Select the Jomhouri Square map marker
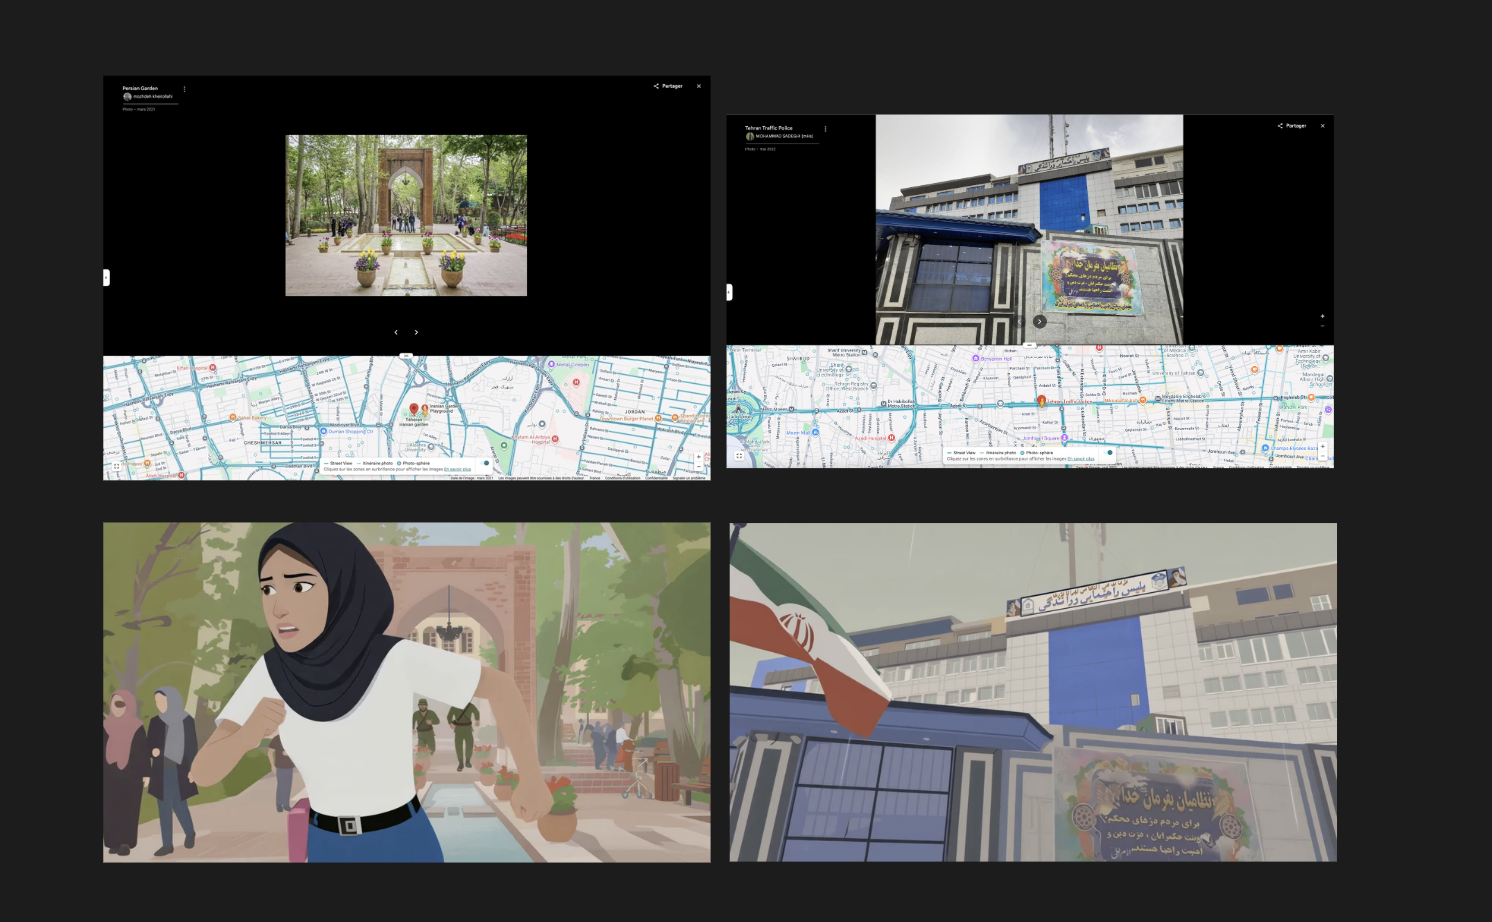This screenshot has width=1492, height=922. [1064, 438]
